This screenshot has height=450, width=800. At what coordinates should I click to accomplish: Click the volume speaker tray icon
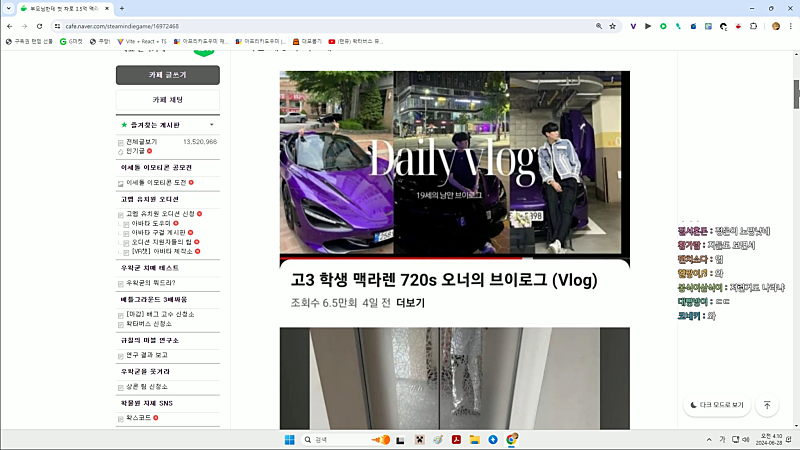point(745,440)
